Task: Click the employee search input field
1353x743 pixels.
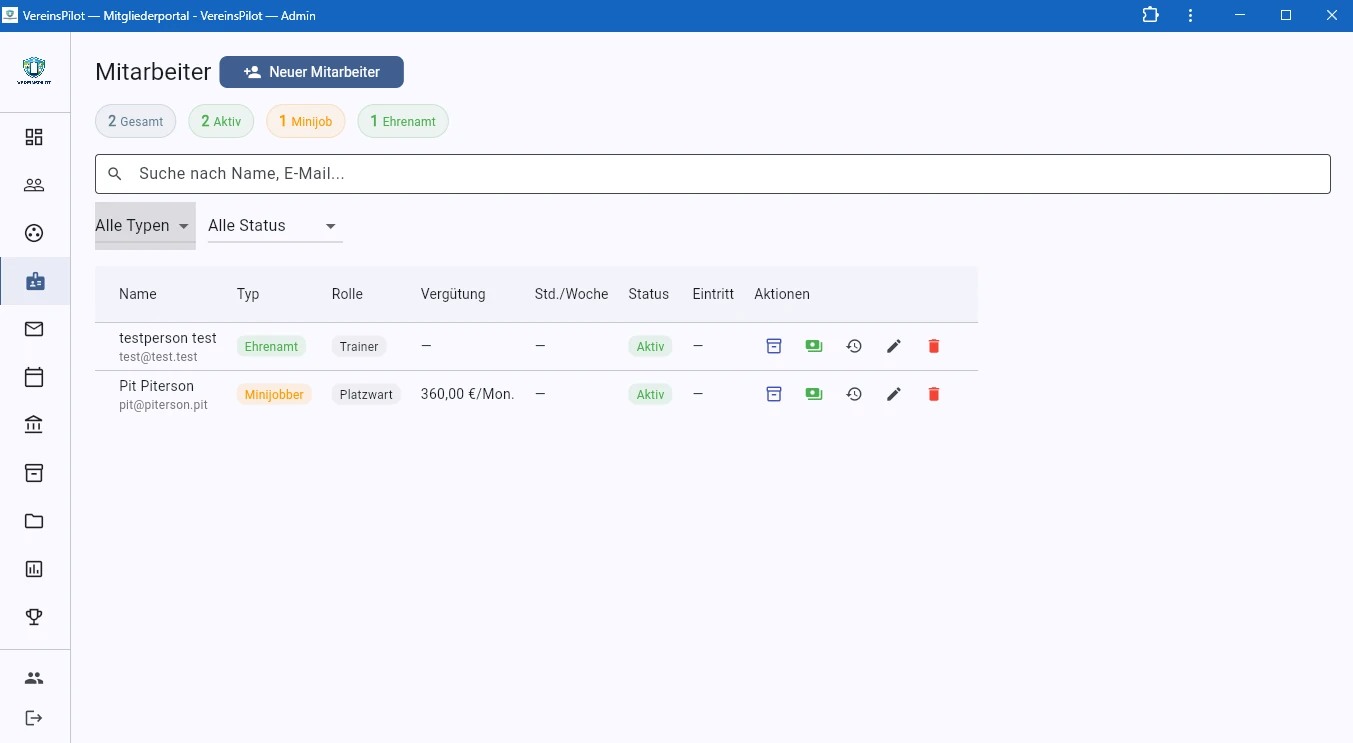Action: (712, 174)
